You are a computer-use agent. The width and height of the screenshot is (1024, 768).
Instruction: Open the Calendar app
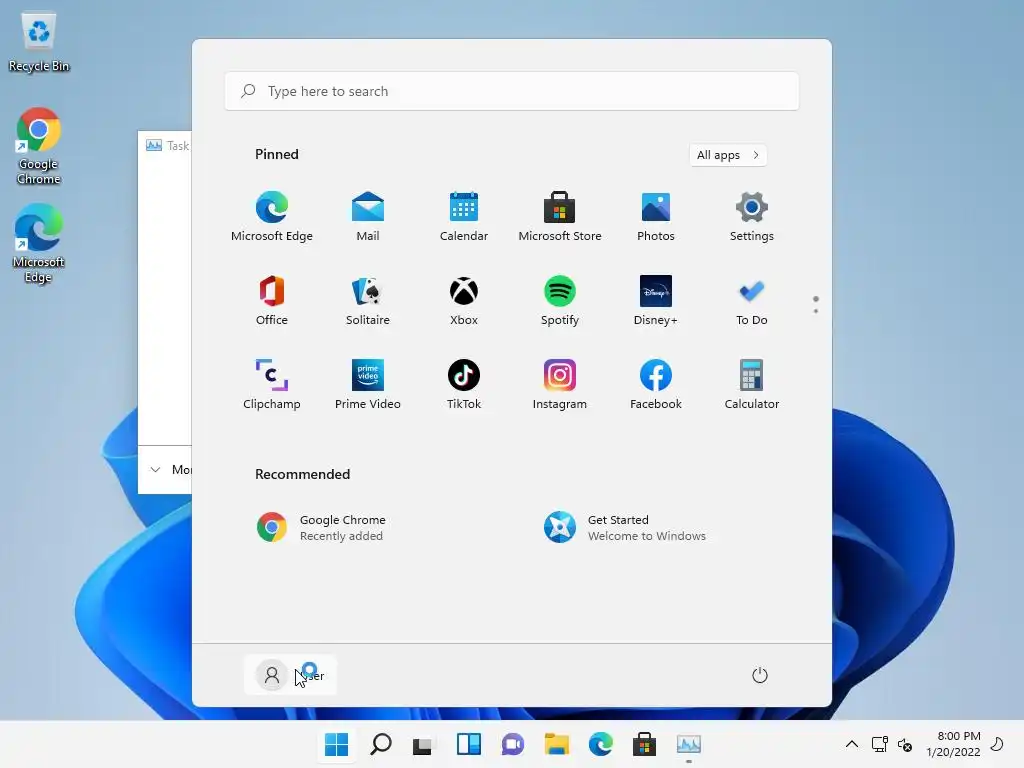click(464, 217)
